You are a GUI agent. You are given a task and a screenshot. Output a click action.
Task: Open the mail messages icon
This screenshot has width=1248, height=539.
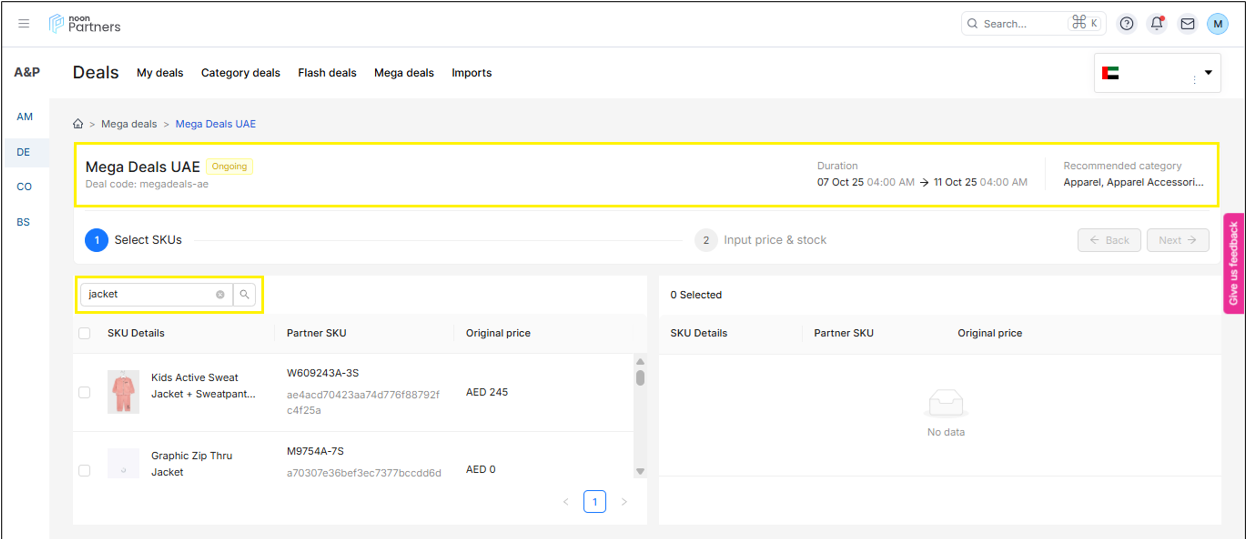coord(1187,24)
